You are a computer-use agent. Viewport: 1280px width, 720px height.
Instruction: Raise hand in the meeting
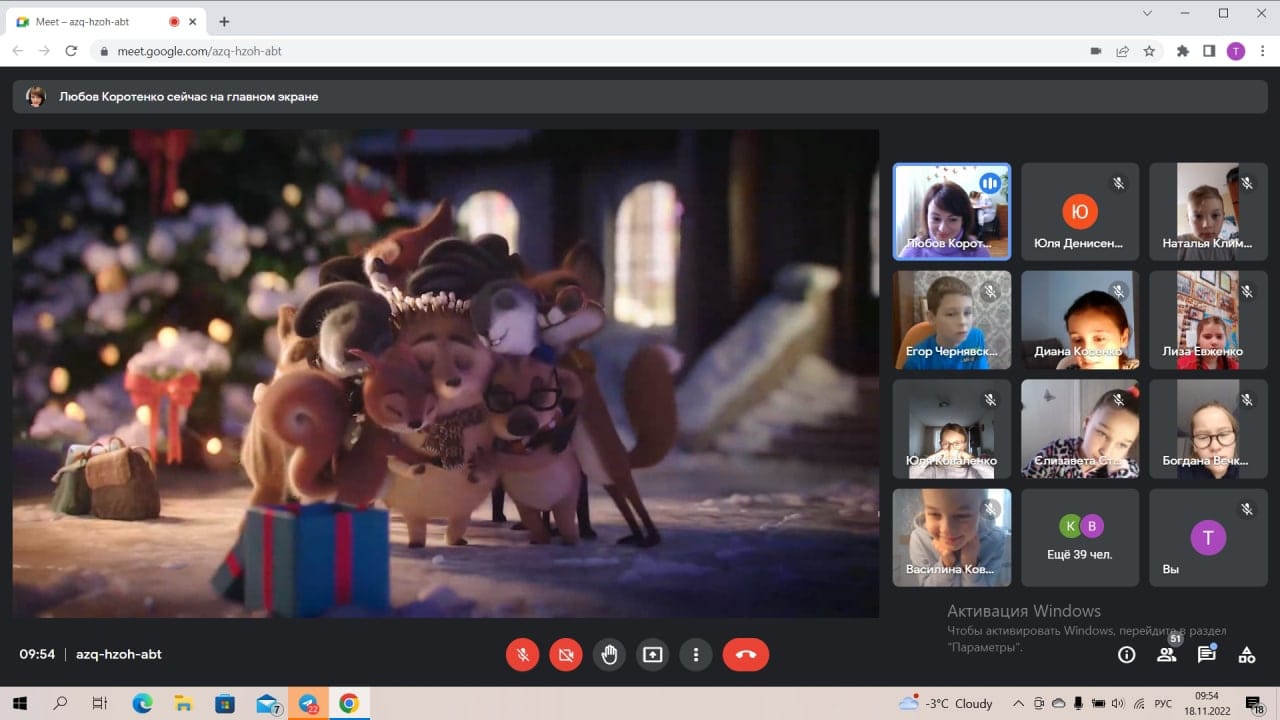point(609,655)
